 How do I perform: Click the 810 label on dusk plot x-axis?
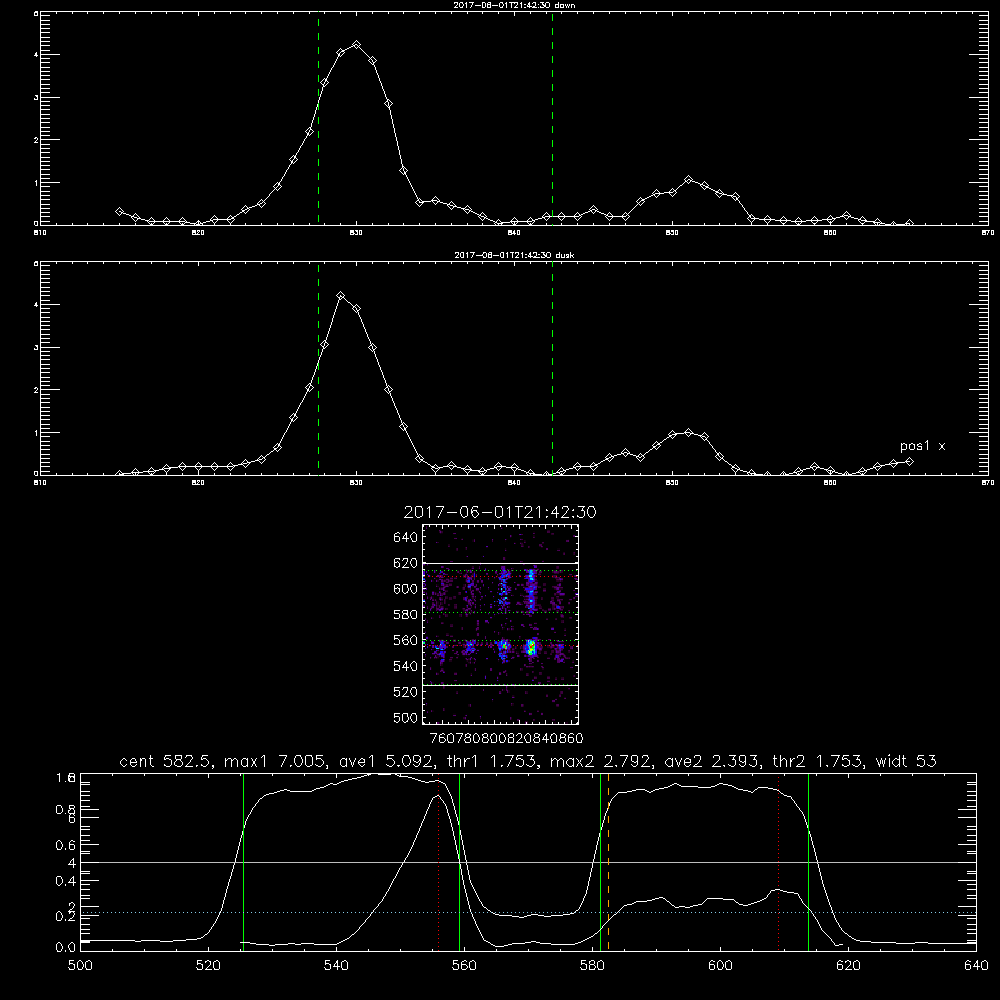[x=40, y=483]
